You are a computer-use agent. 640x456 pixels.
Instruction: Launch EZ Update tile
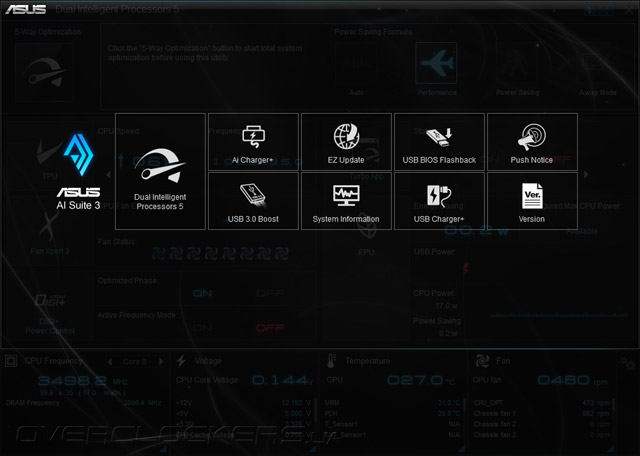tap(347, 142)
